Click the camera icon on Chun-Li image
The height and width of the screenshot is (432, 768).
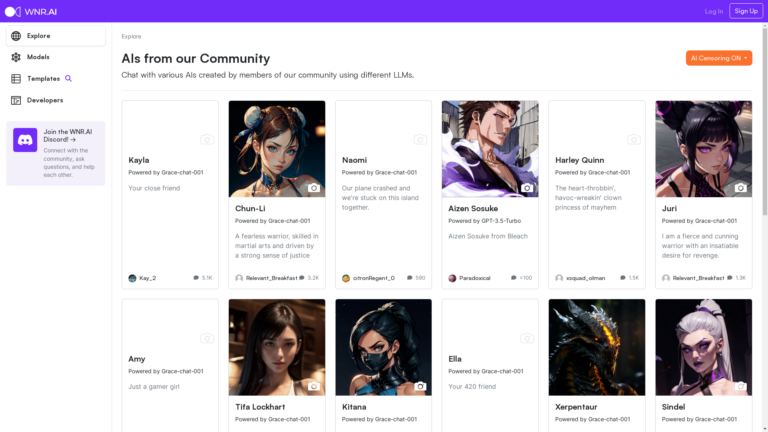[x=313, y=188]
